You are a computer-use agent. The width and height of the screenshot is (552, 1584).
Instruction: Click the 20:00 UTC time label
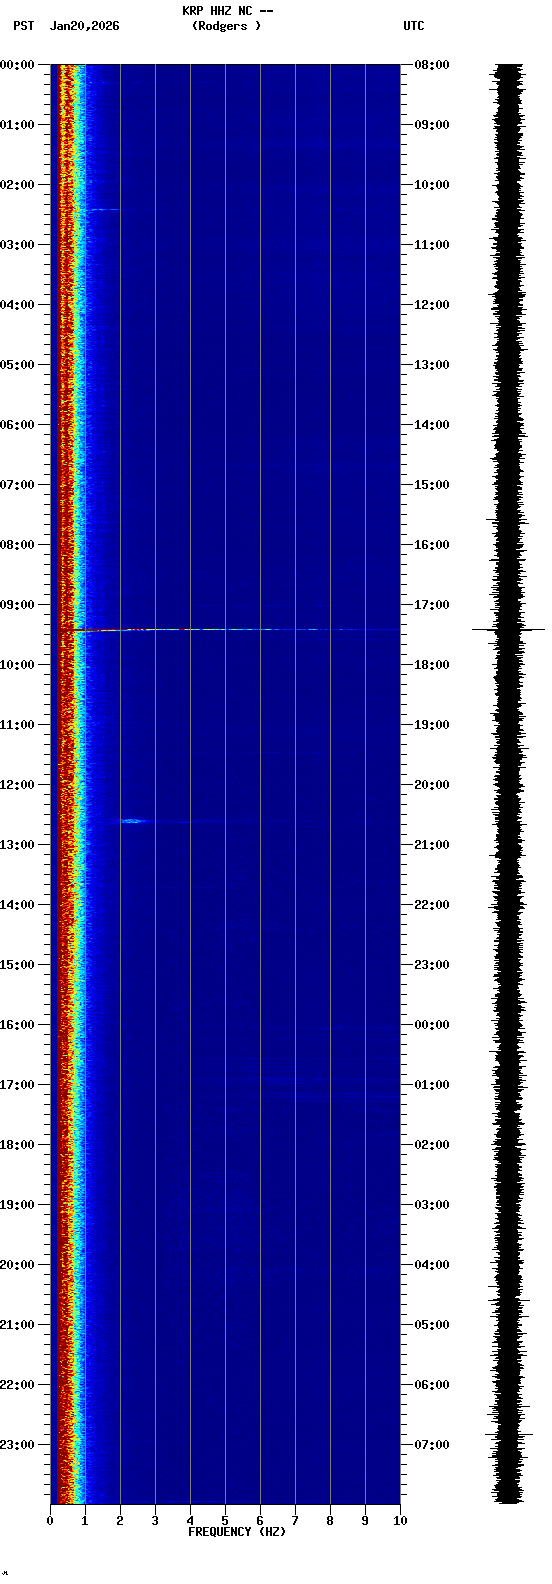tap(432, 785)
